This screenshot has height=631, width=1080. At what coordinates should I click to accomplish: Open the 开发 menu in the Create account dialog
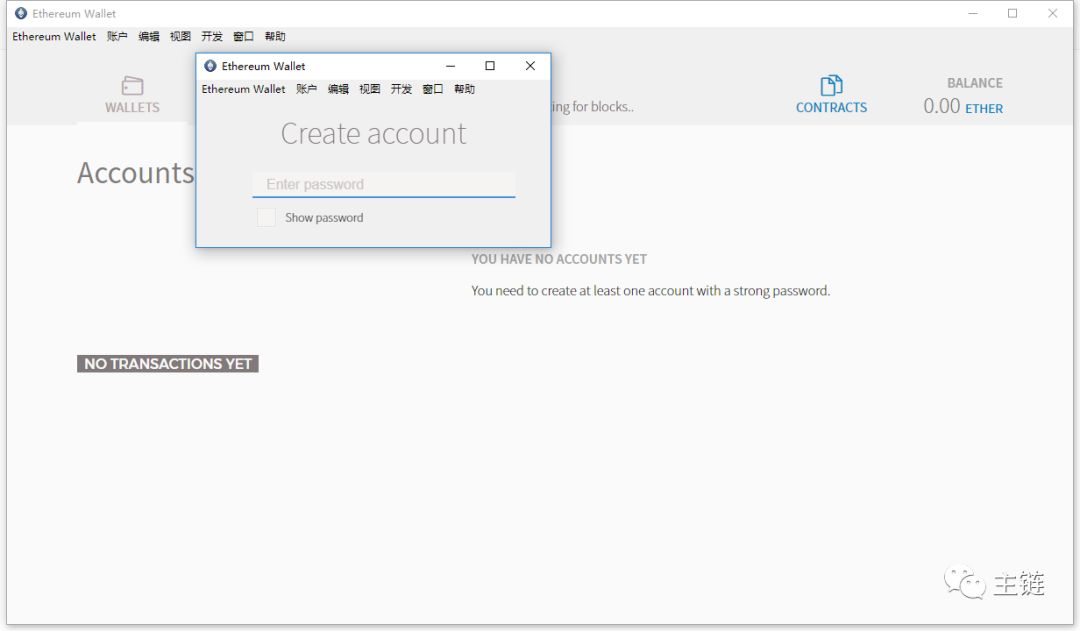(x=401, y=89)
